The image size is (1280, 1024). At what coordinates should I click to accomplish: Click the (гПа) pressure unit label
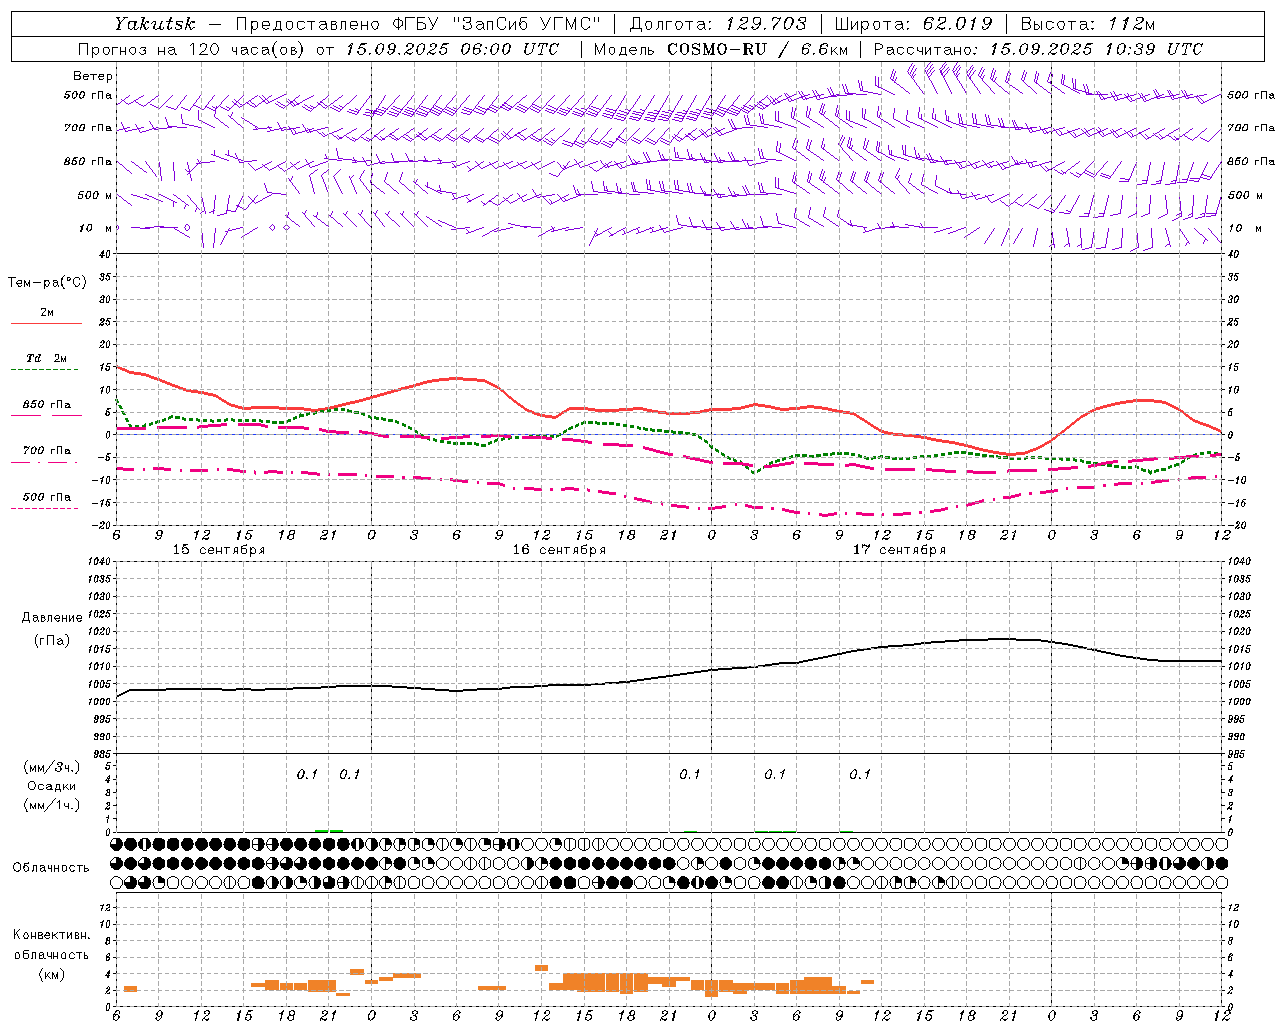pyautogui.click(x=52, y=640)
